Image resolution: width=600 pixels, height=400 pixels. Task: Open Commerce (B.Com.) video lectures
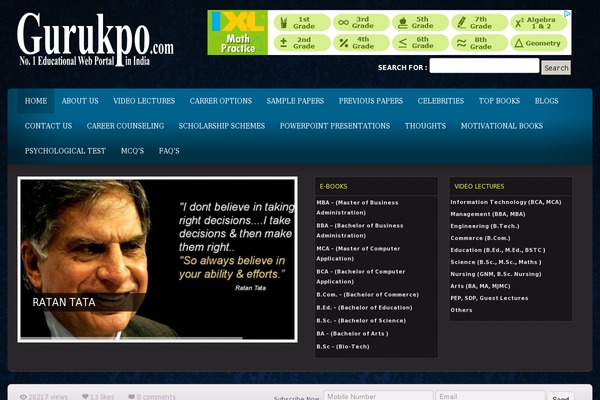point(480,238)
